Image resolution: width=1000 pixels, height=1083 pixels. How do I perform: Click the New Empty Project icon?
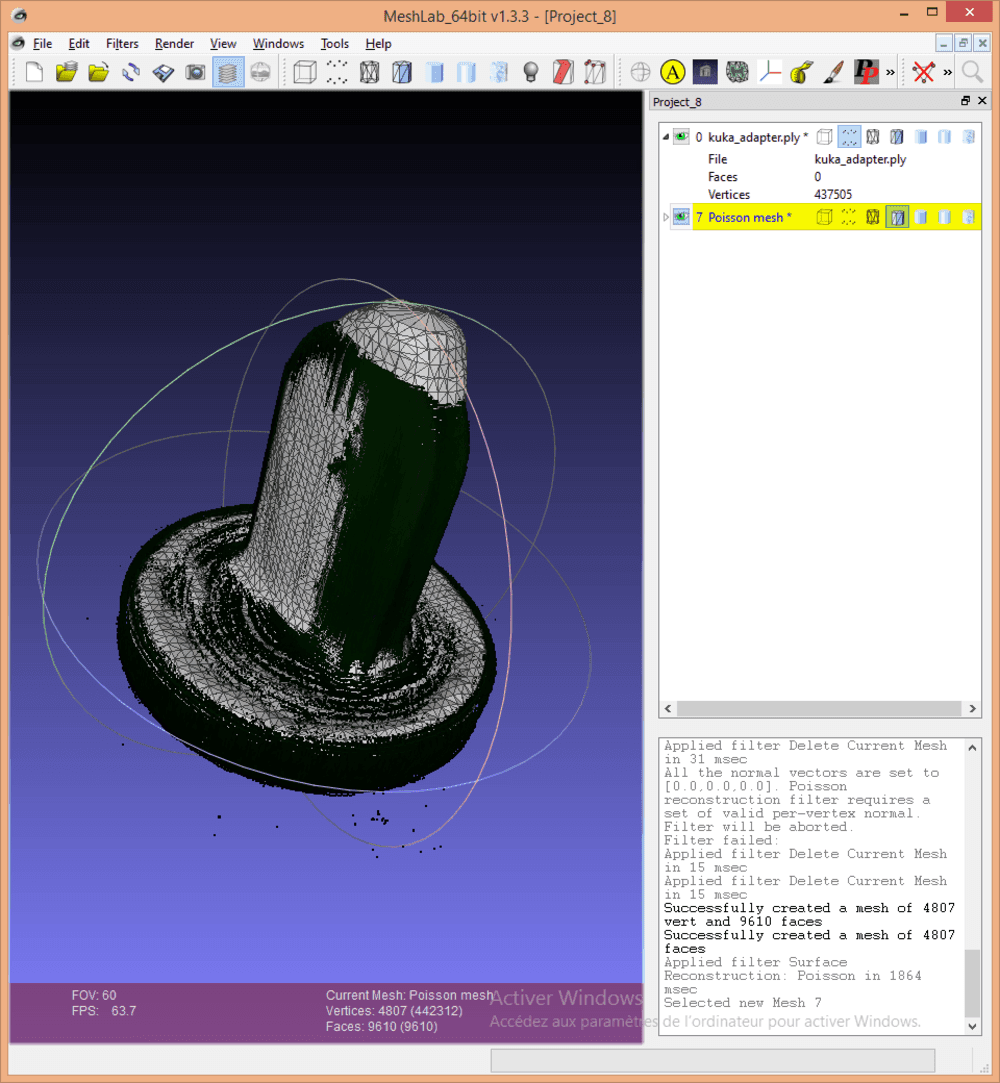tap(34, 72)
